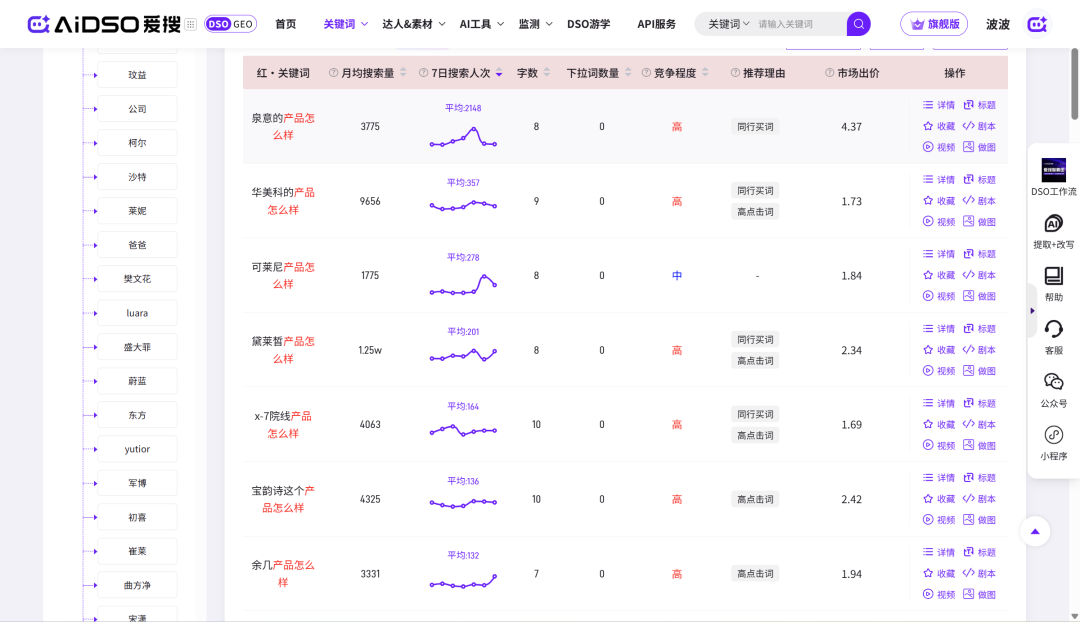
Task: Click the scroll-to-top arrow button
Action: pos(1035,531)
